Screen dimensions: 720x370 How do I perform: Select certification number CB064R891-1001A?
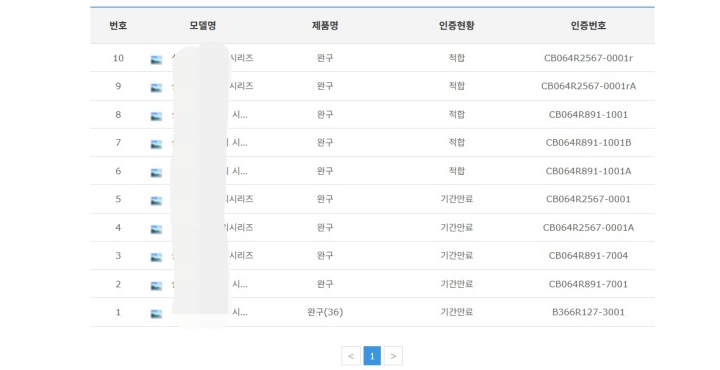(x=588, y=171)
